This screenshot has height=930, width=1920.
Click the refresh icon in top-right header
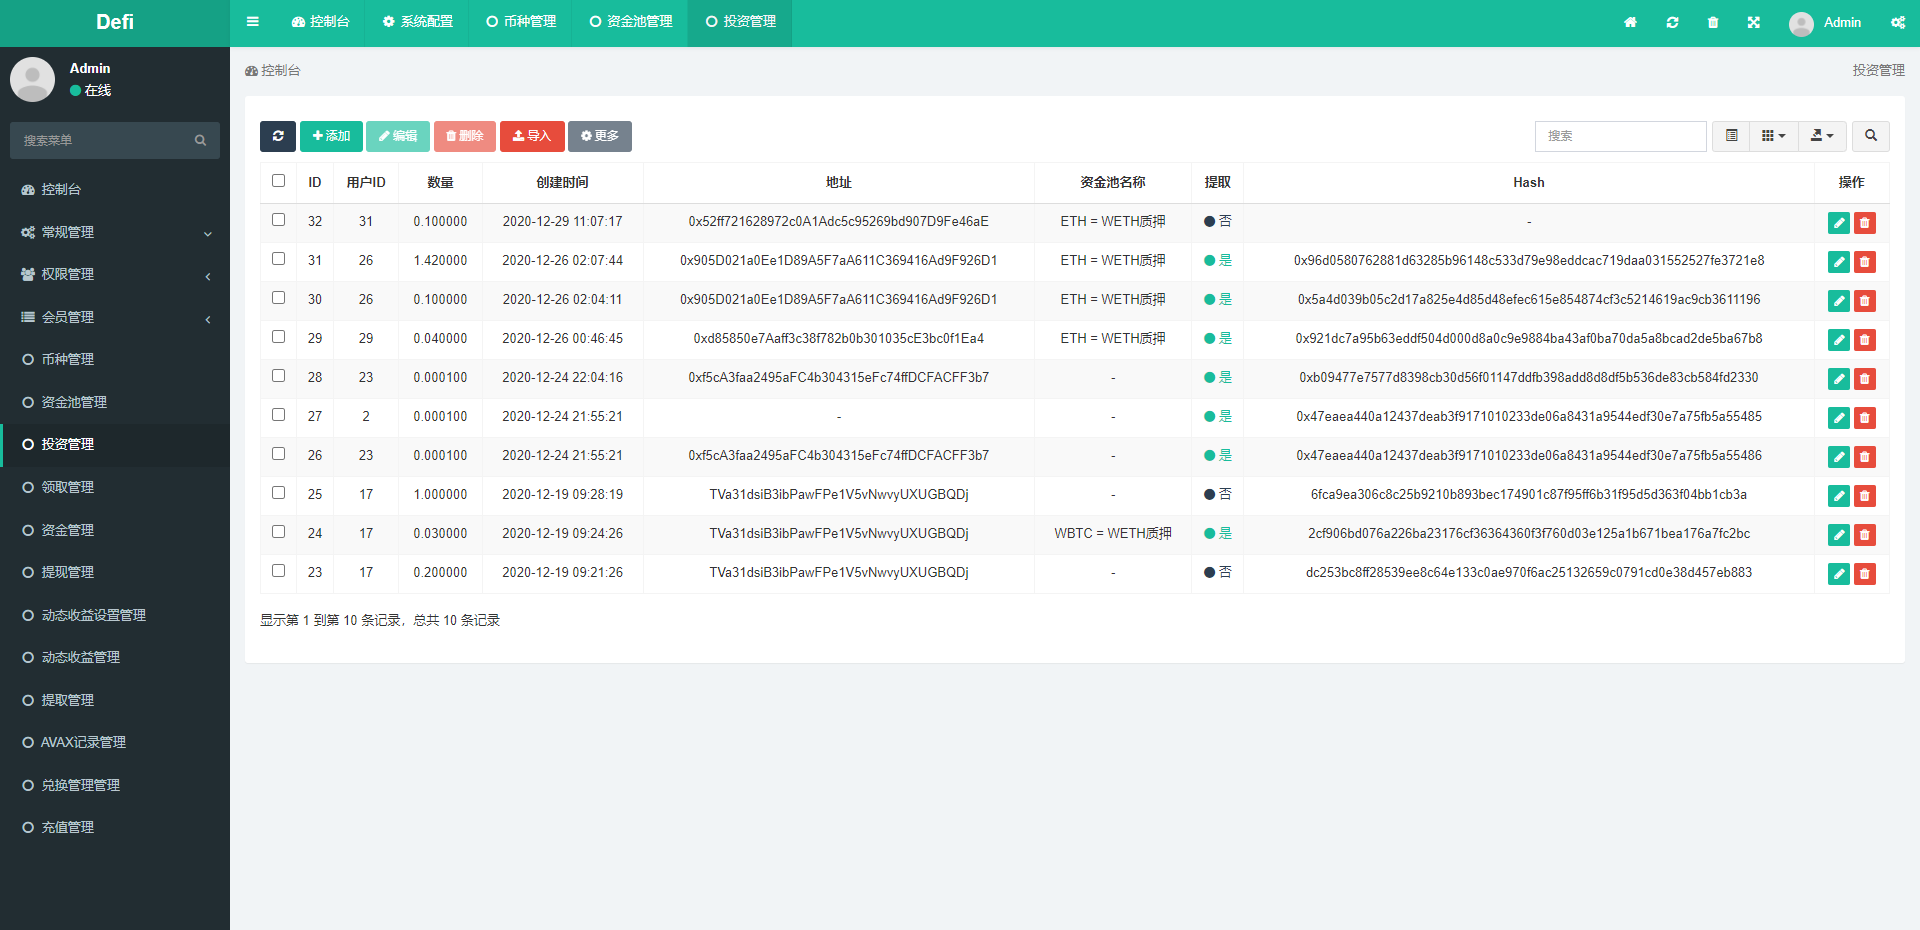(x=1672, y=22)
